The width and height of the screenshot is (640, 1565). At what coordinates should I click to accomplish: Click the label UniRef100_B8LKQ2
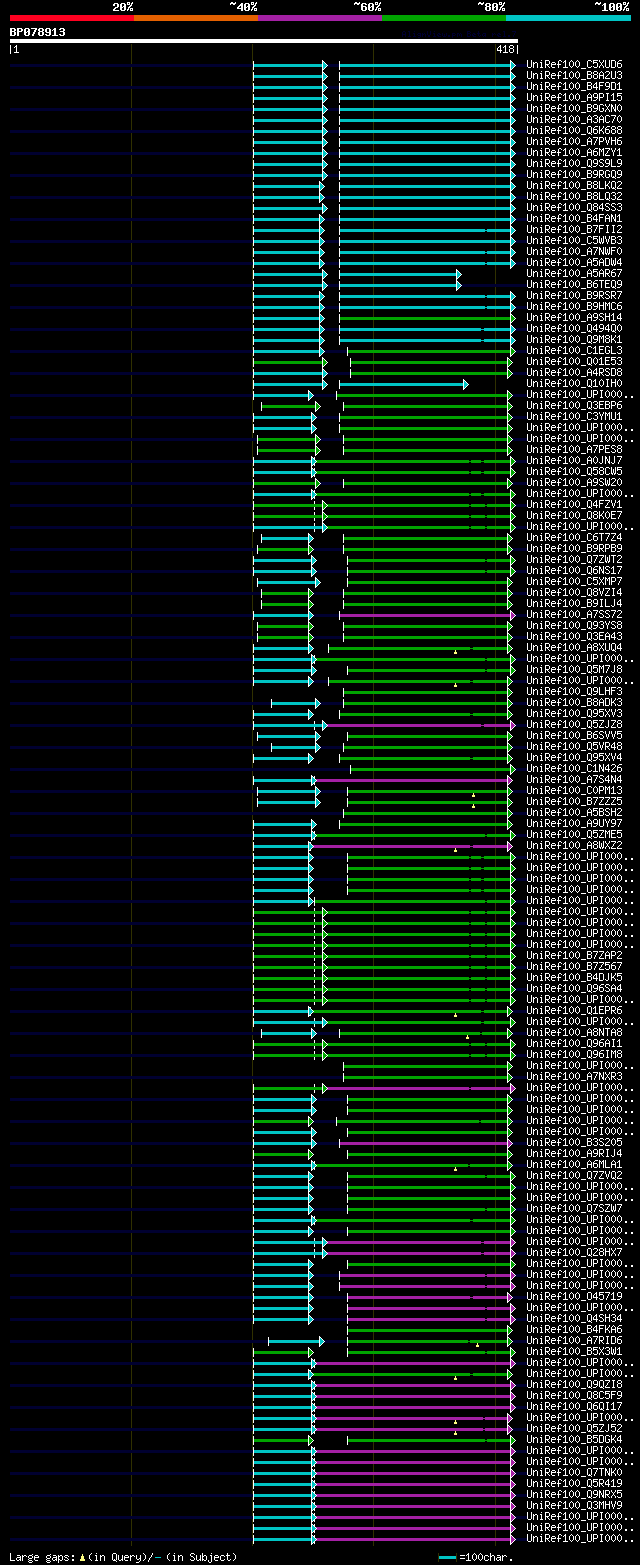point(574,185)
